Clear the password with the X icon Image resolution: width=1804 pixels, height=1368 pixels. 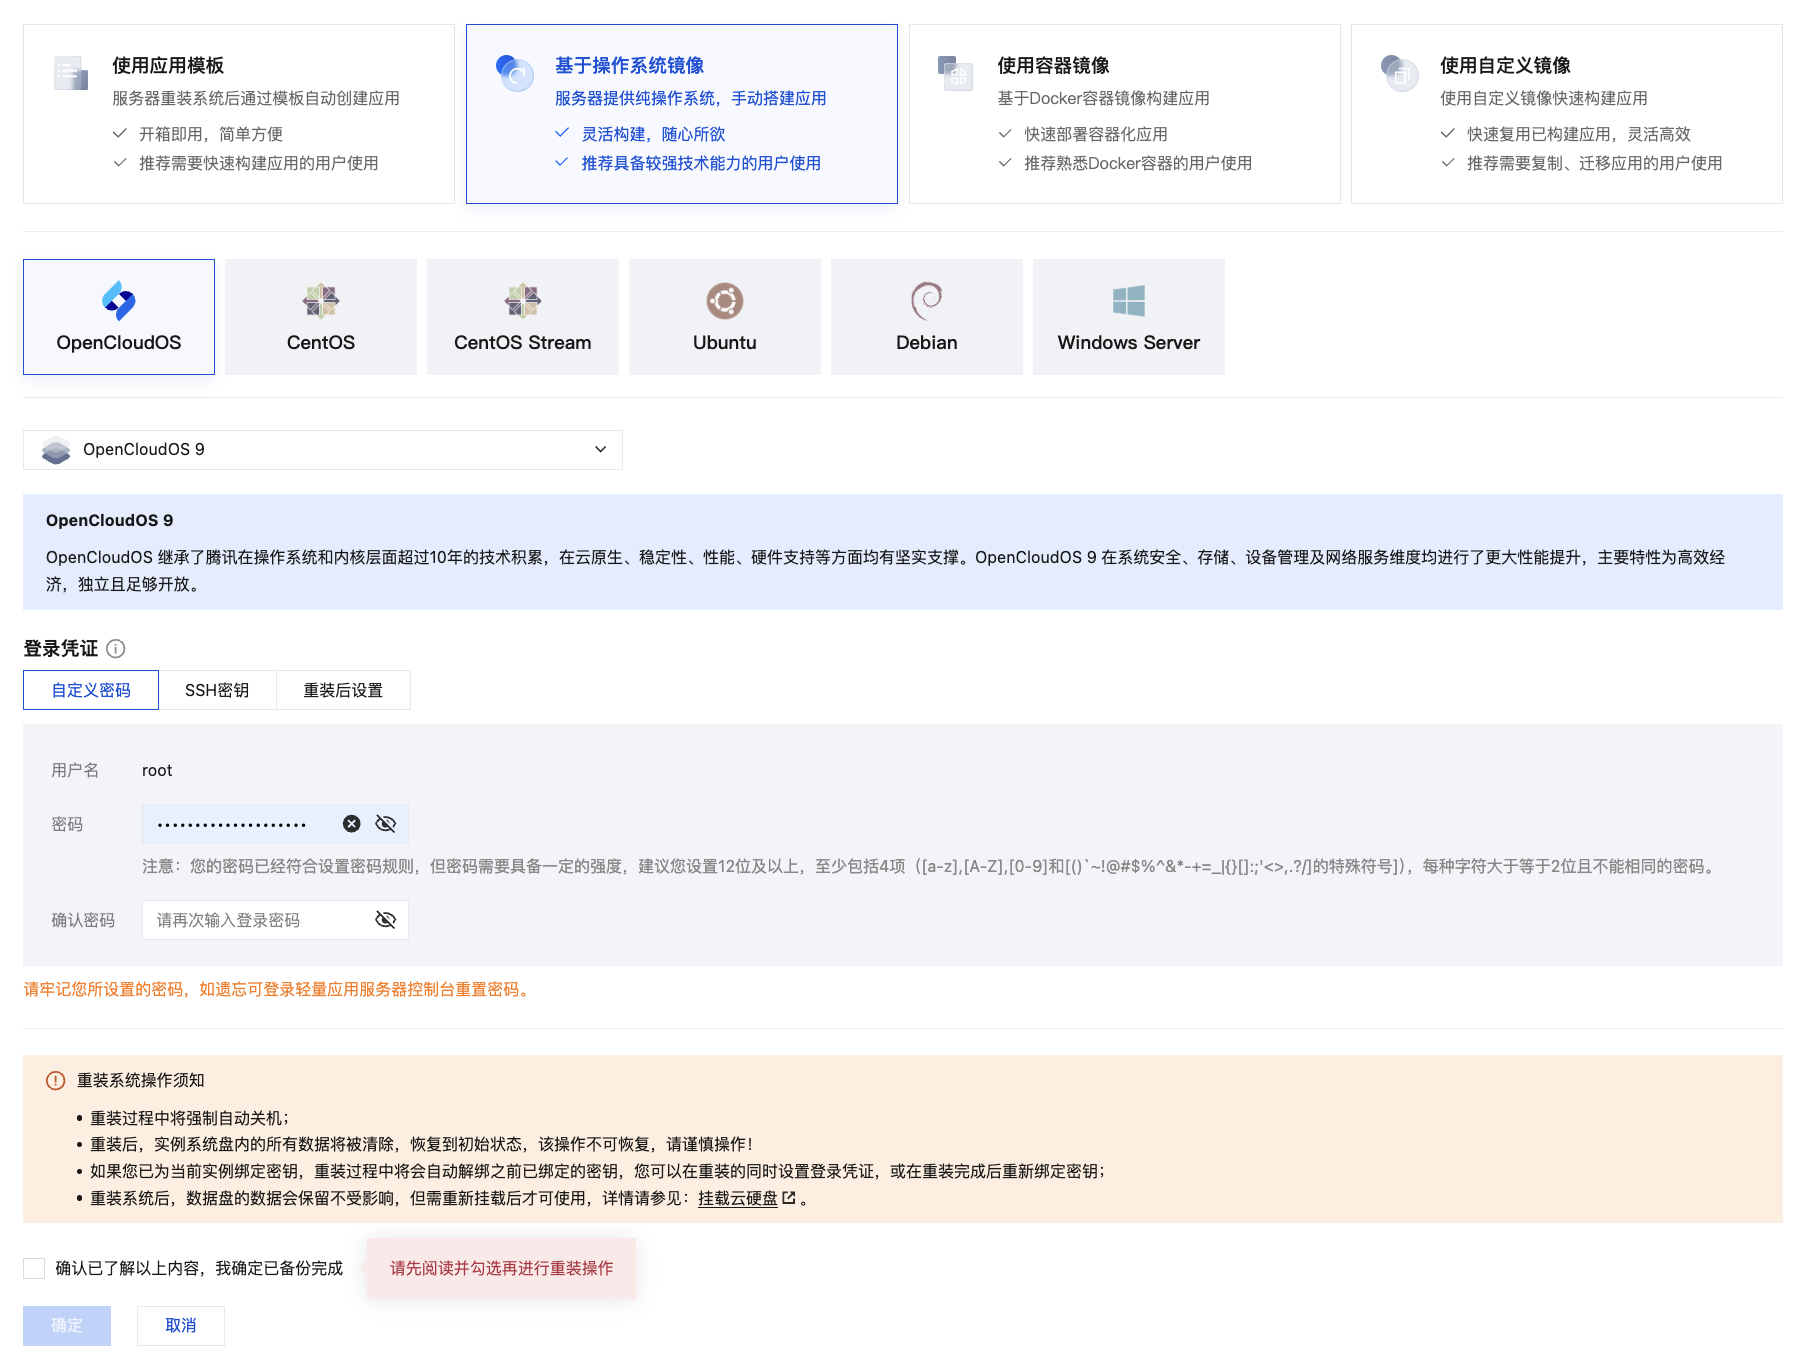352,824
